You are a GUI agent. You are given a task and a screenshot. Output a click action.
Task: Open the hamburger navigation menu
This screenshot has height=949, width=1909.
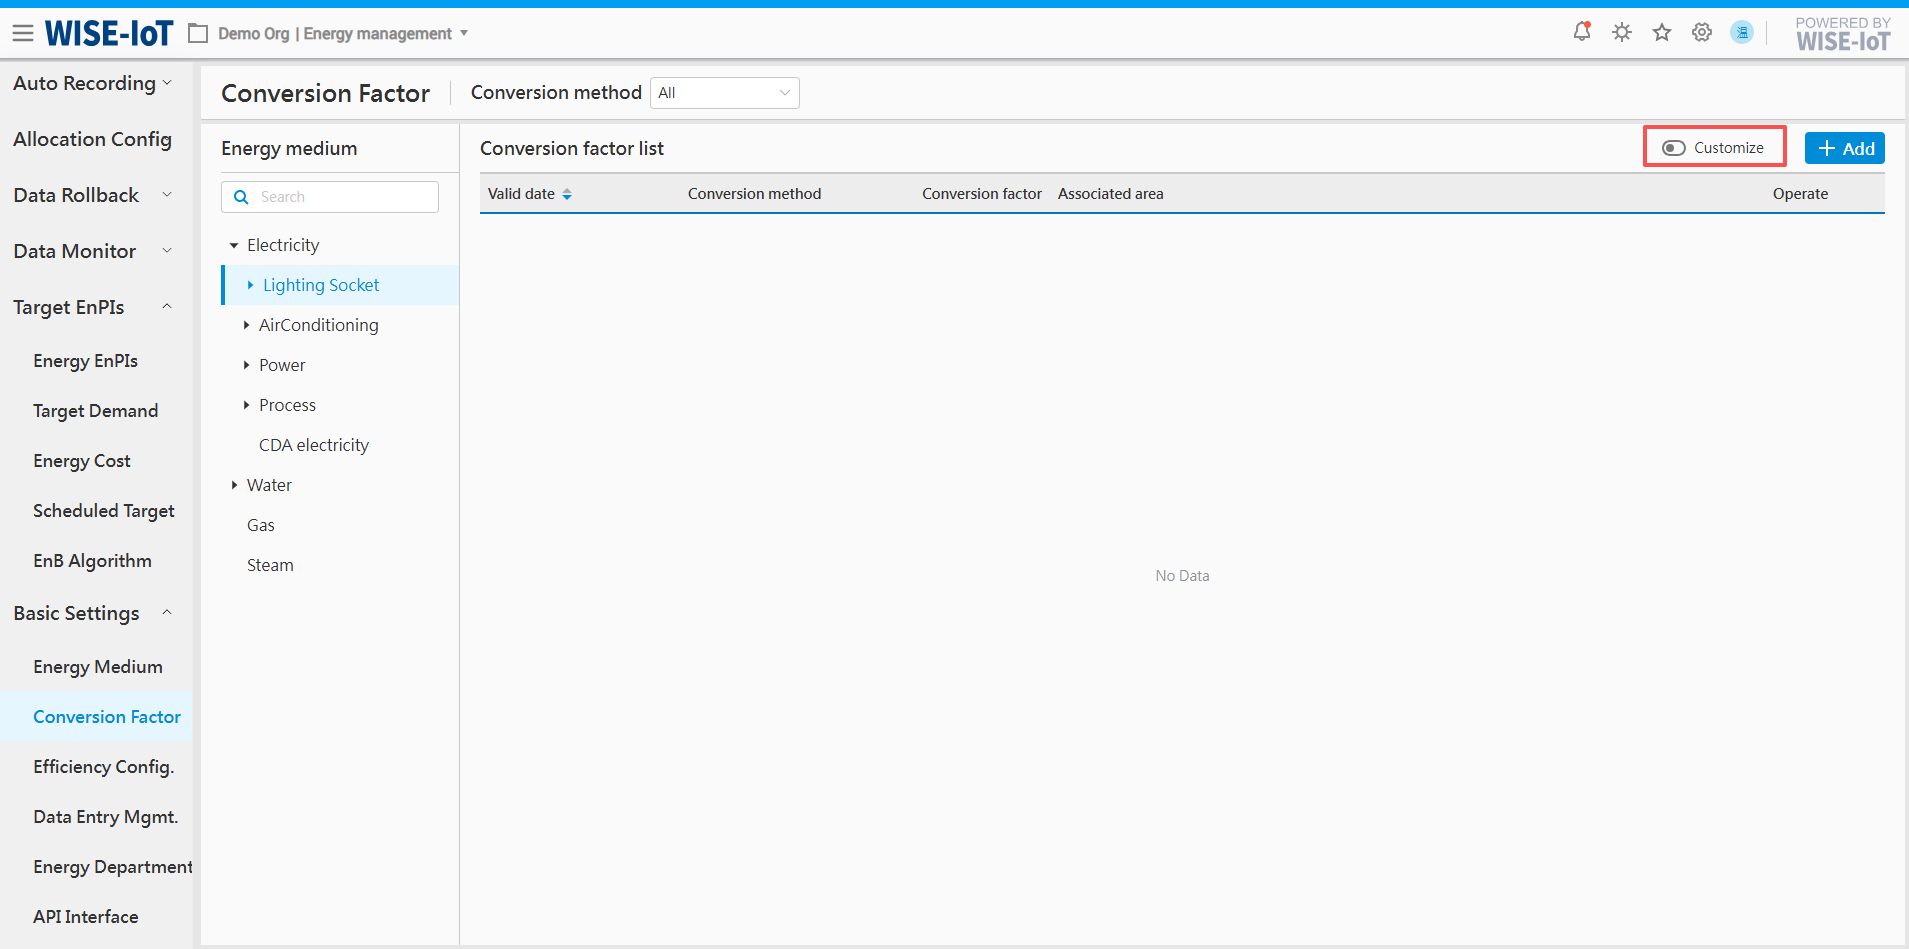click(x=23, y=34)
